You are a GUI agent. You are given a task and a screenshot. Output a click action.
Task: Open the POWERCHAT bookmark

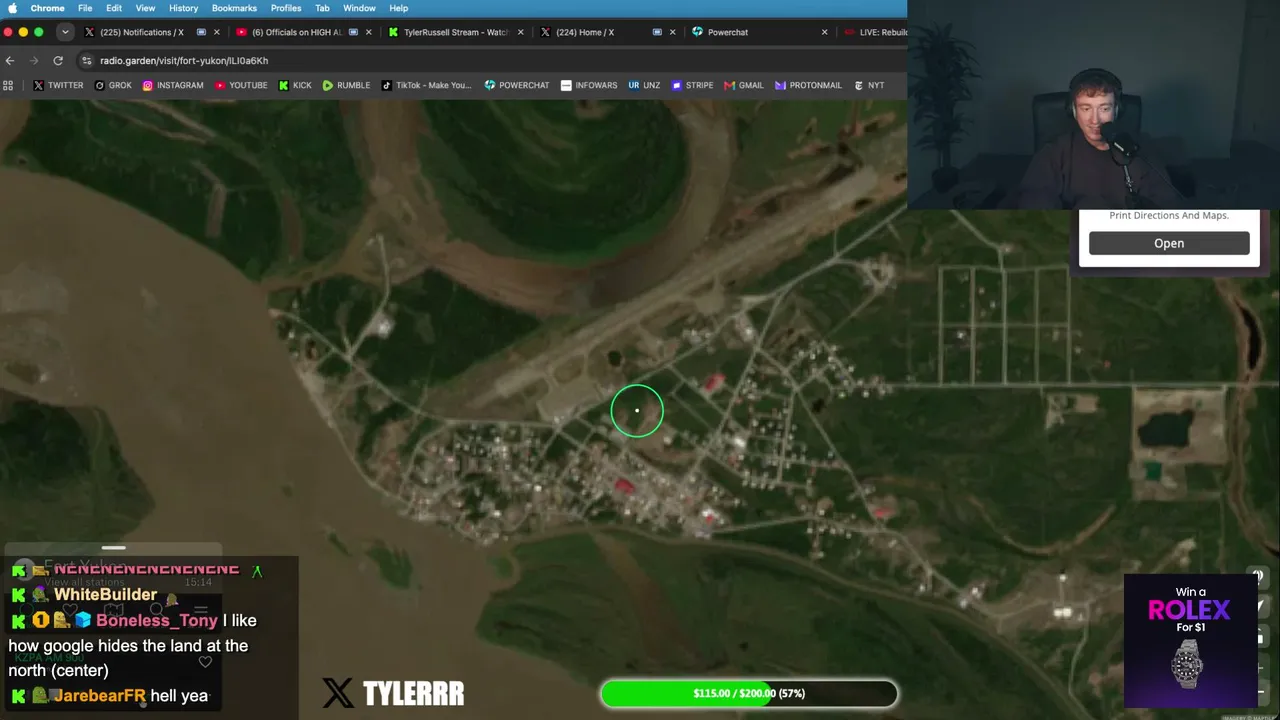516,85
